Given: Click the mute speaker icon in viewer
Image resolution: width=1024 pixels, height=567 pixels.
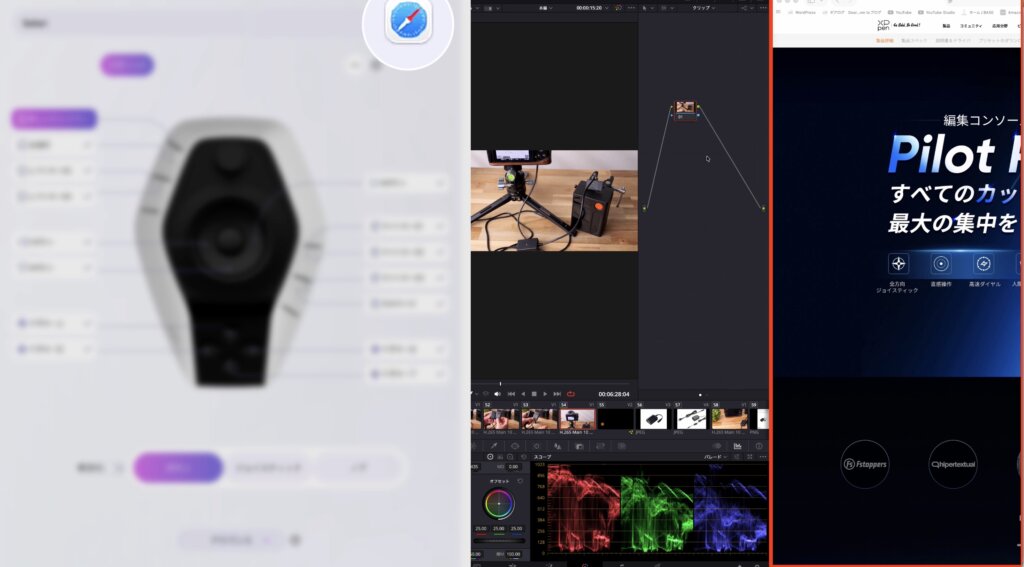Looking at the screenshot, I should [x=498, y=394].
